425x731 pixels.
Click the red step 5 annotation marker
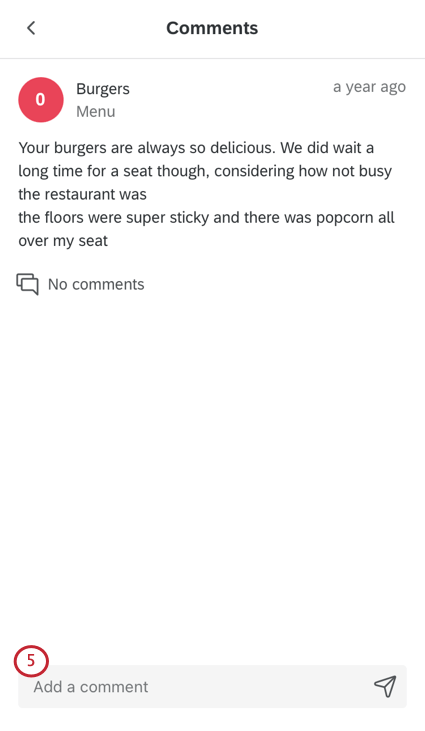31,661
